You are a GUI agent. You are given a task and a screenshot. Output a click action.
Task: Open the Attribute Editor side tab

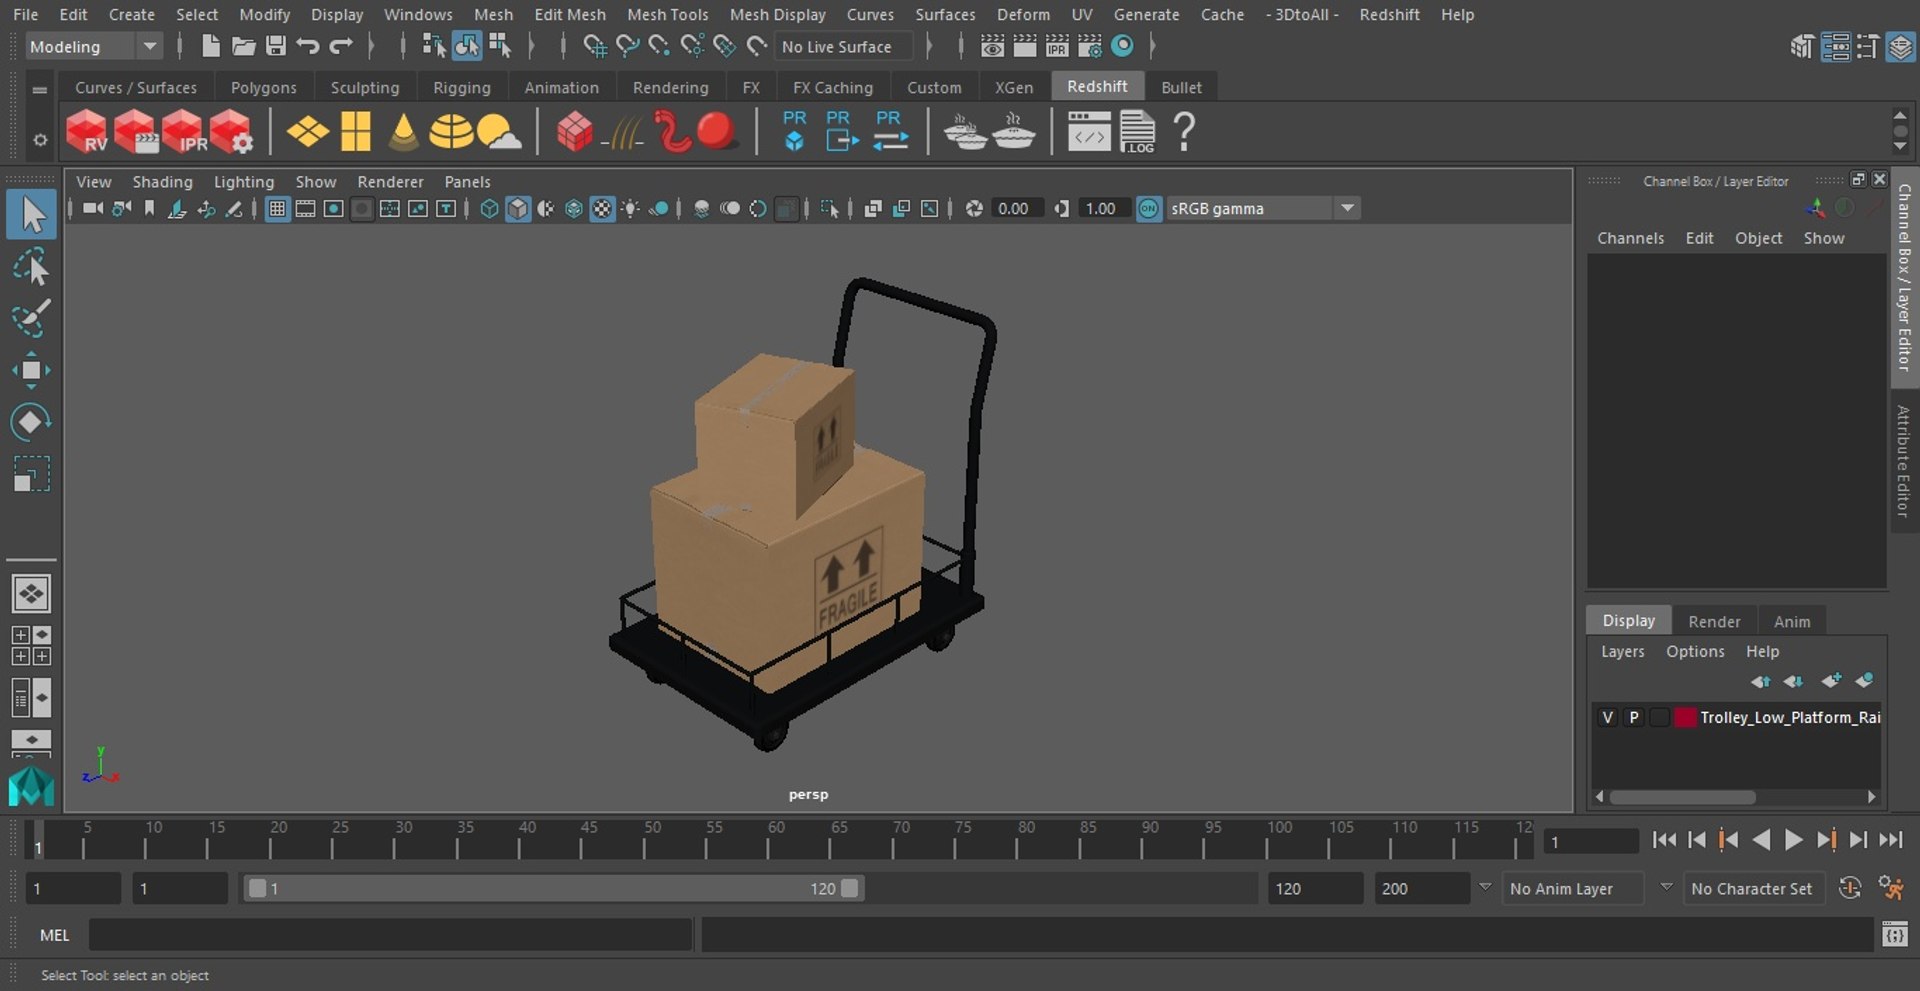1903,461
